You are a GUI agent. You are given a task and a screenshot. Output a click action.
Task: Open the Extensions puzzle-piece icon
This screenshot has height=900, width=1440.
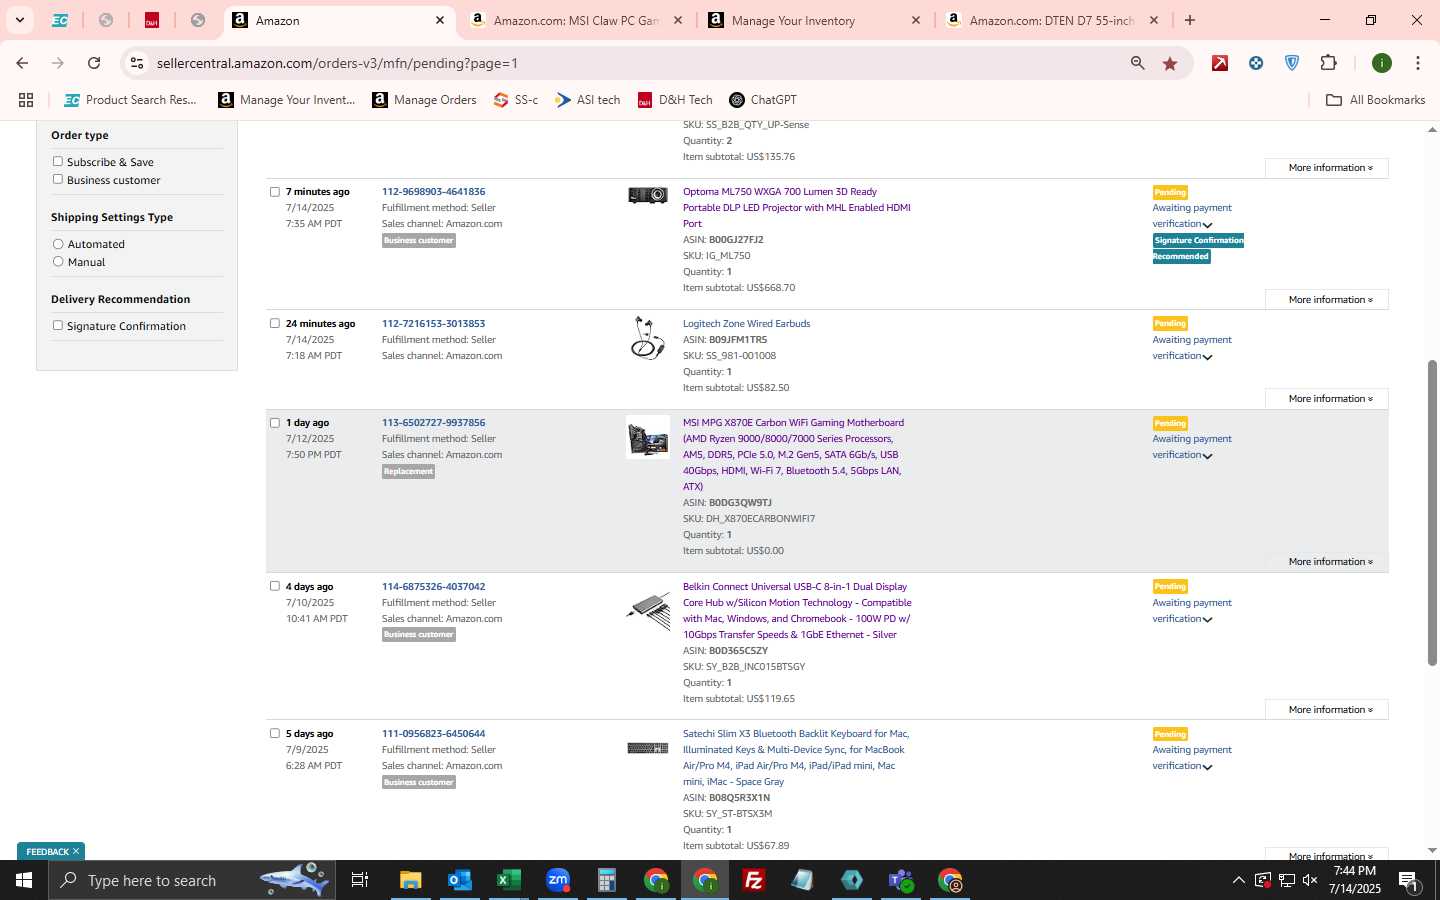(1328, 63)
